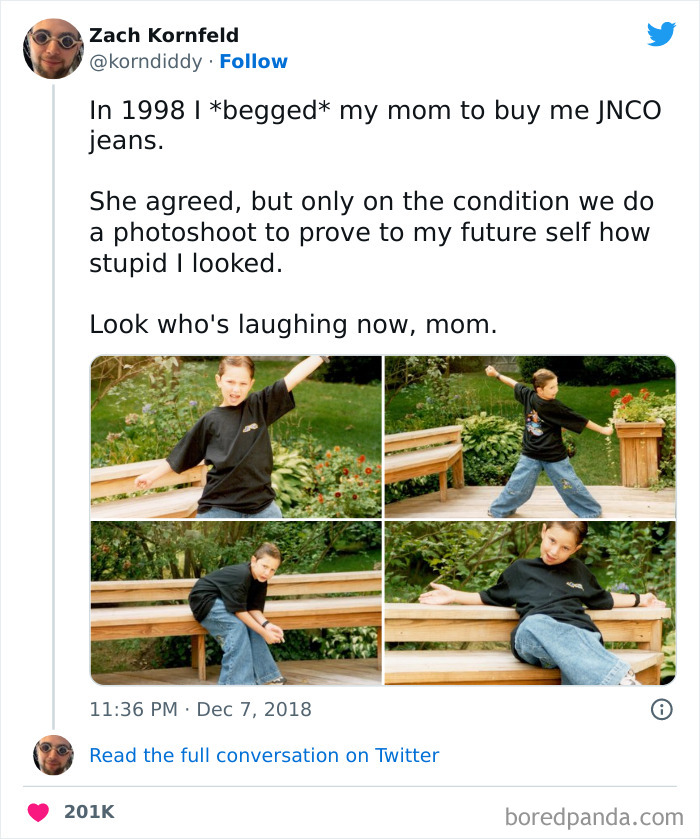Screen dimensions: 700x839
Task: Click the 201K likes count
Action: click(x=90, y=811)
